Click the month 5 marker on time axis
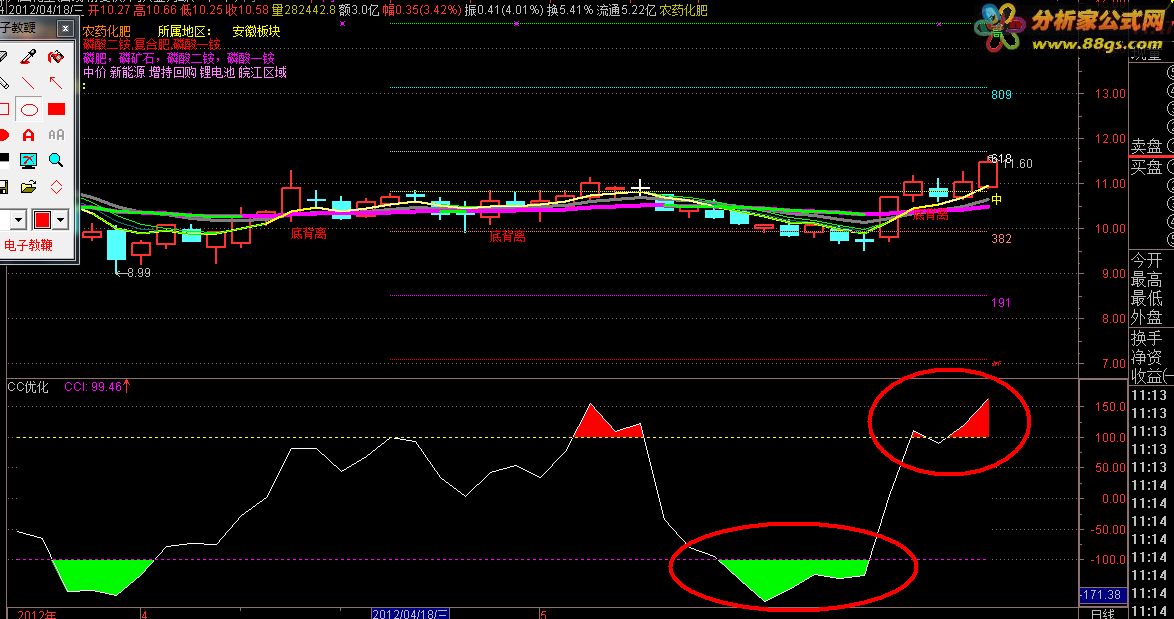 click(x=544, y=614)
